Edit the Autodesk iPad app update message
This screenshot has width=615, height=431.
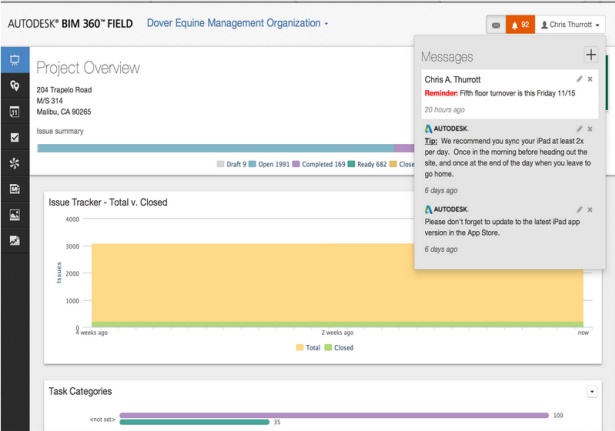pyautogui.click(x=579, y=210)
